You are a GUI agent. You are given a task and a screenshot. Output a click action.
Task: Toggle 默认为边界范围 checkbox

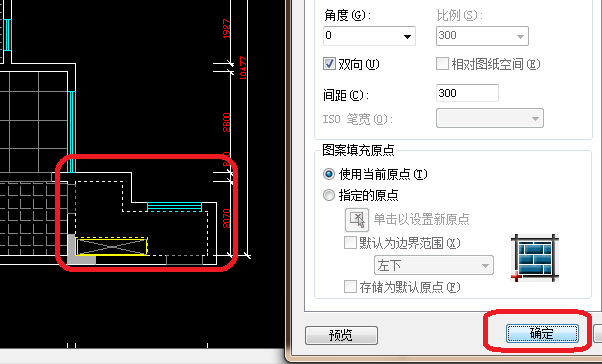pyautogui.click(x=350, y=243)
